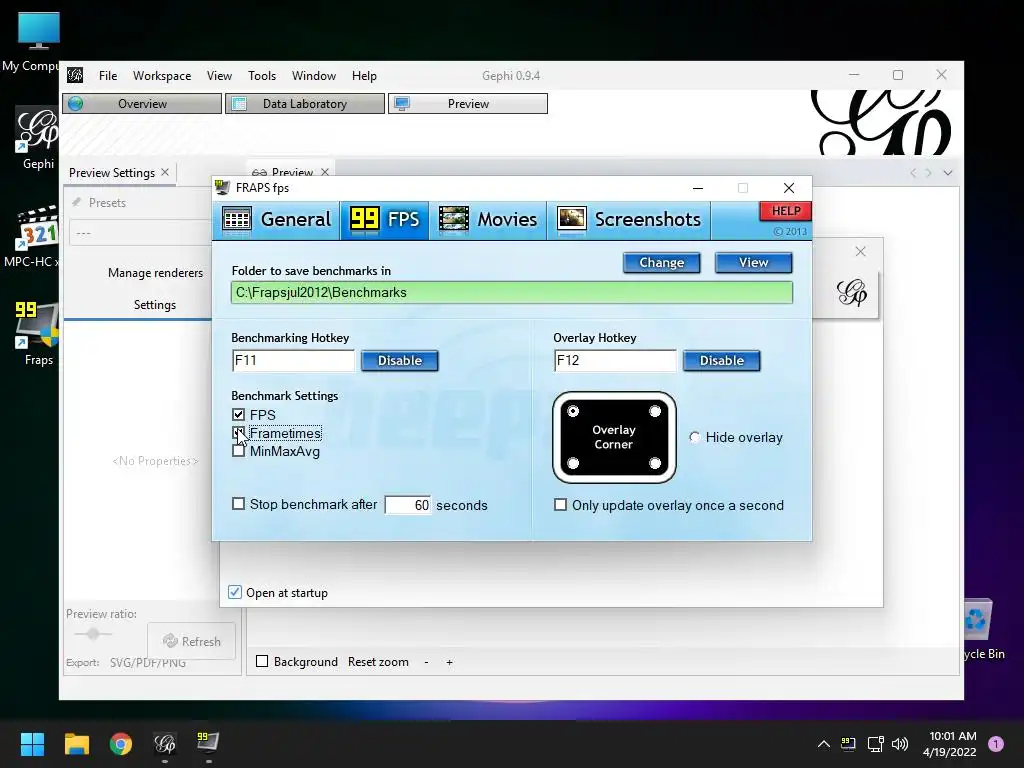The image size is (1024, 768).
Task: Enable the MinMaxAvg checkbox
Action: (238, 451)
